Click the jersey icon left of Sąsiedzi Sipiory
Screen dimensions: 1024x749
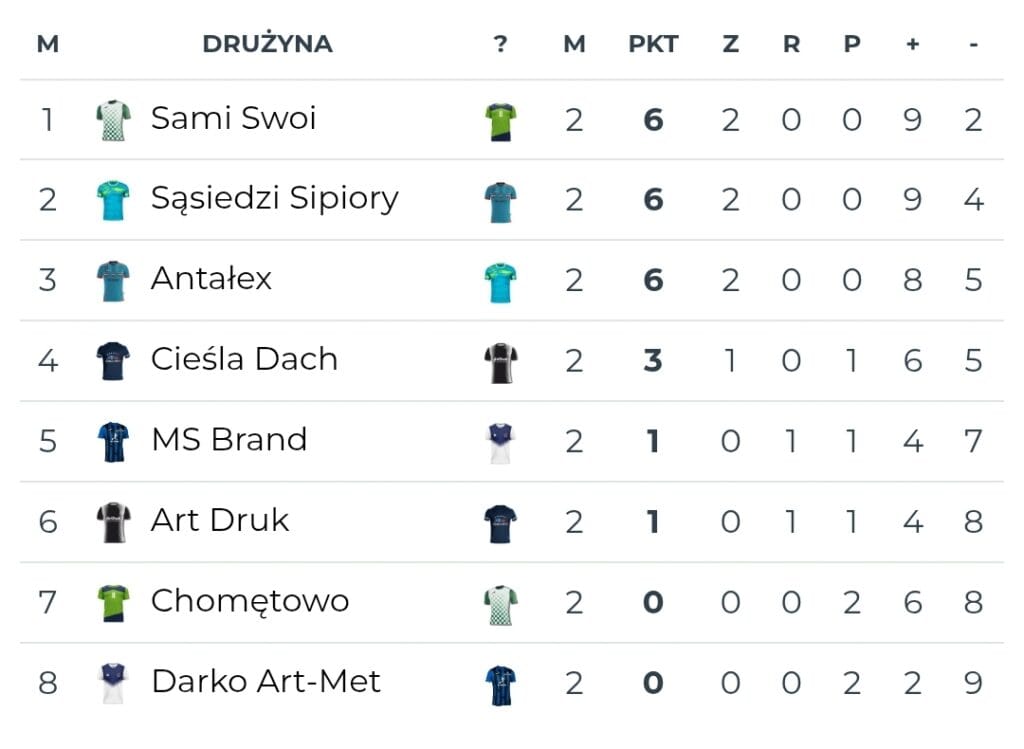(113, 200)
